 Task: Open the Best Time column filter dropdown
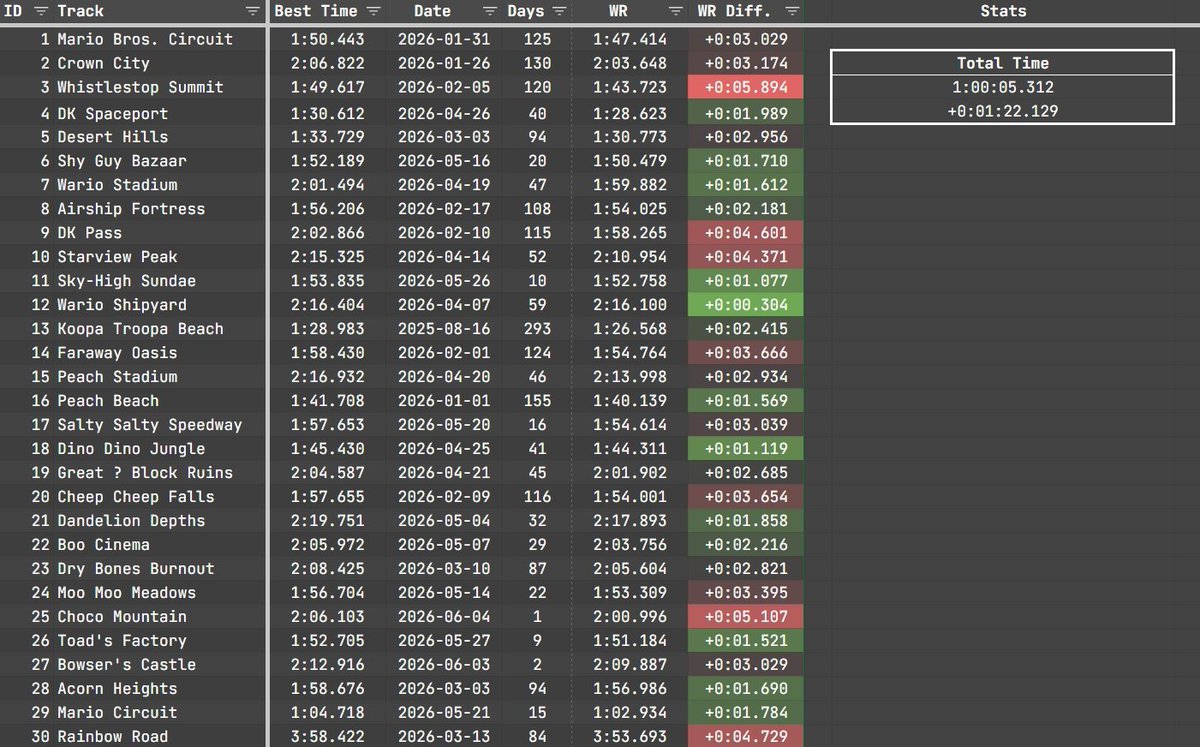pyautogui.click(x=373, y=12)
